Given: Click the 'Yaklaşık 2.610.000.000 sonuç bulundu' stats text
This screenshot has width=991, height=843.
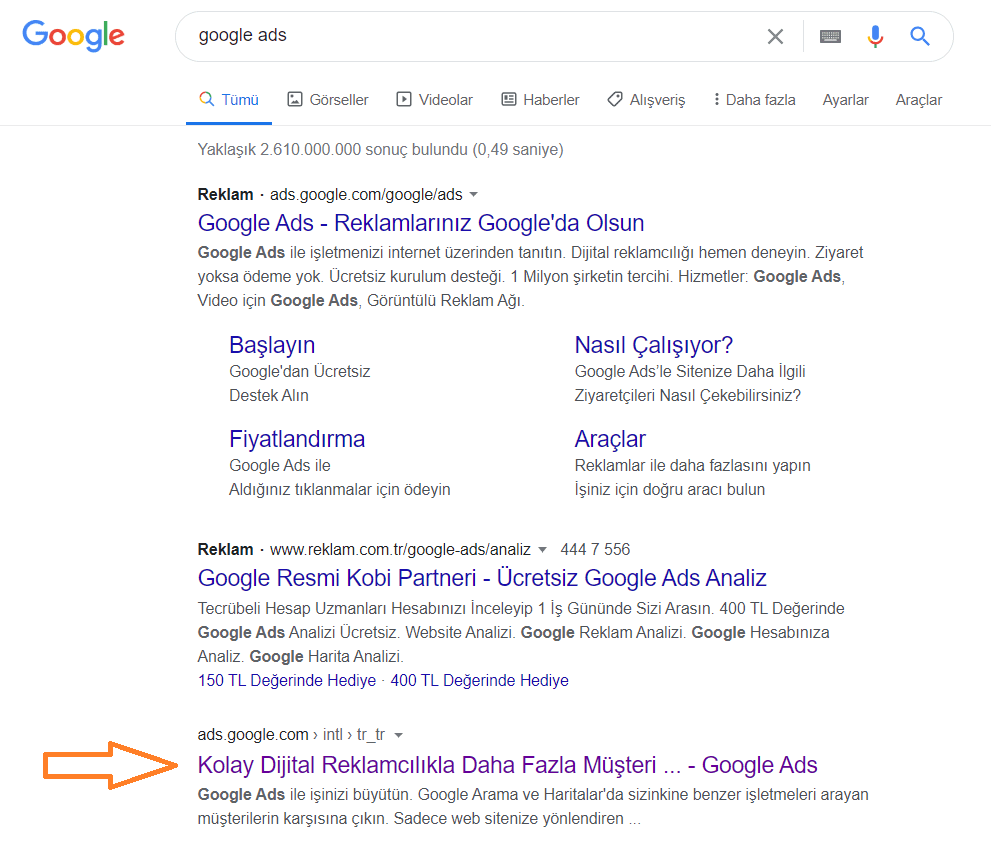Looking at the screenshot, I should 380,150.
